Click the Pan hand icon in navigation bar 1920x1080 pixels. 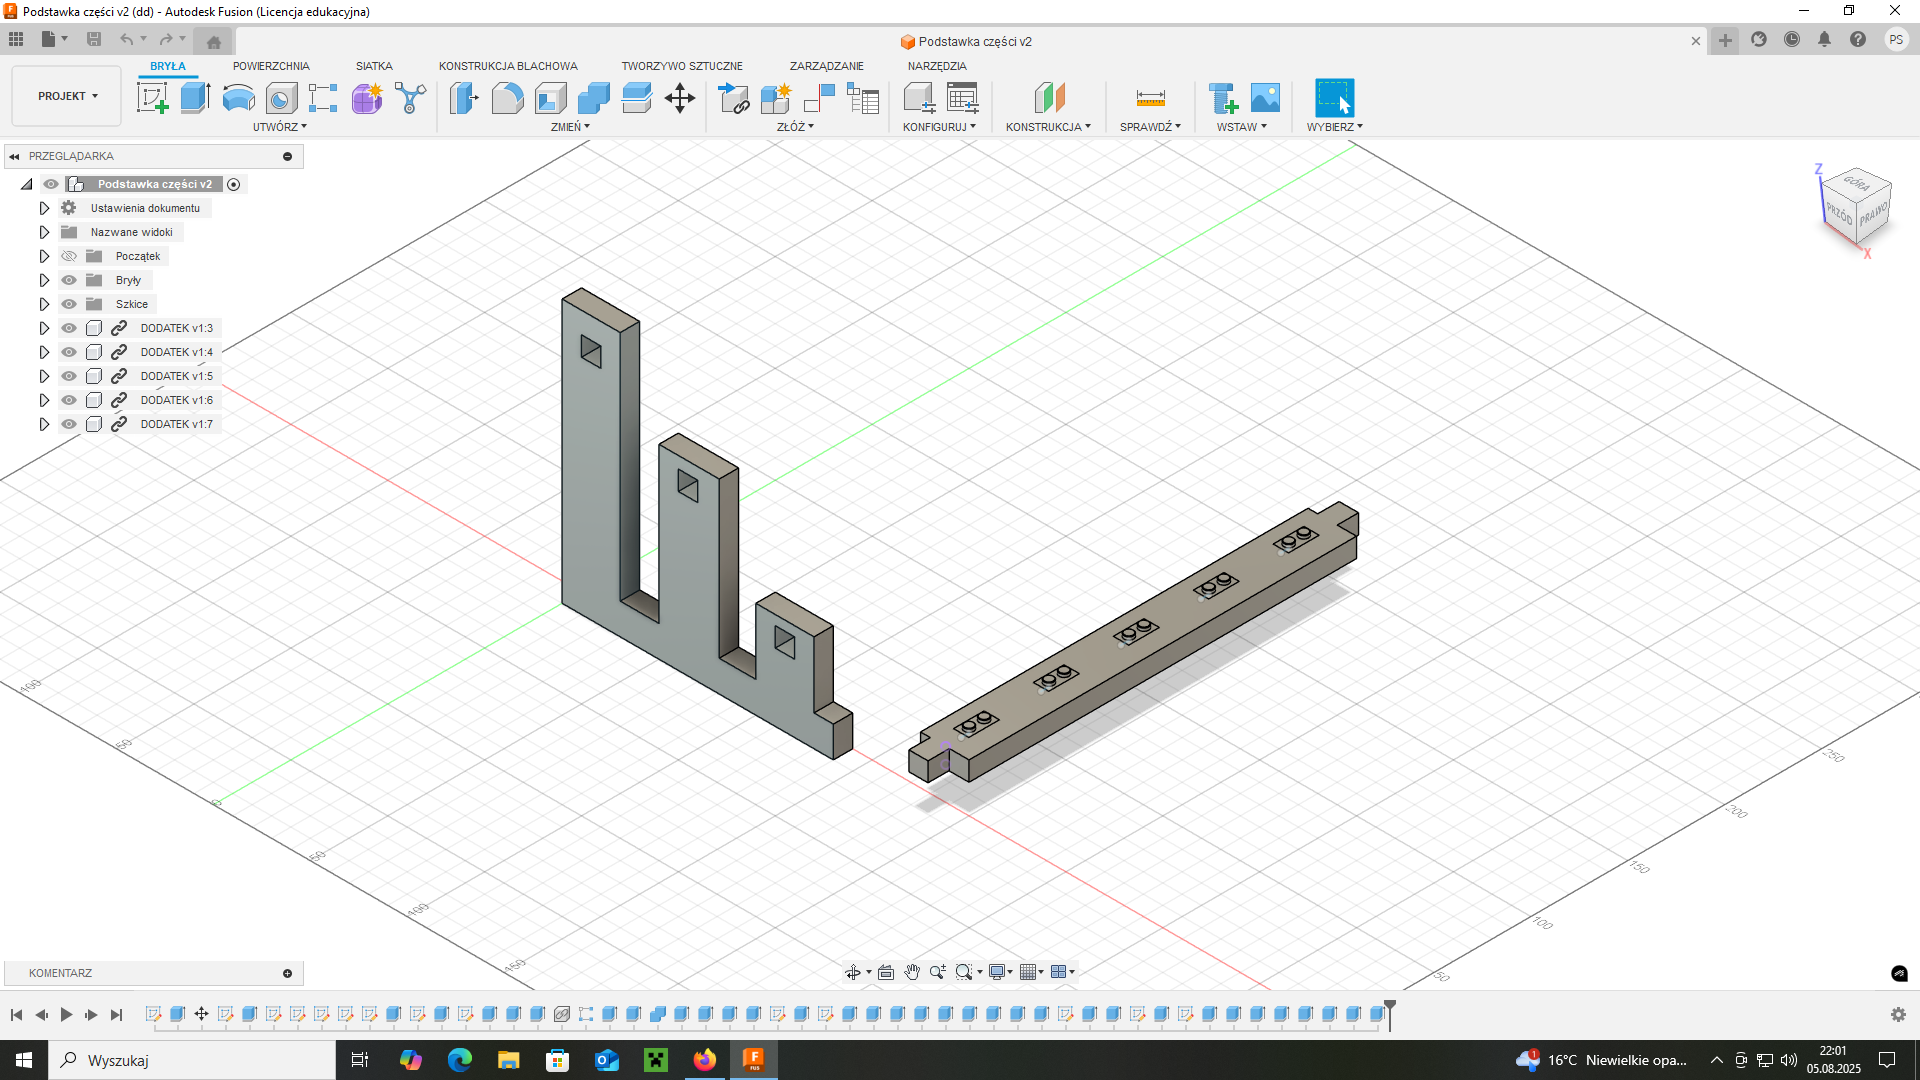[912, 972]
